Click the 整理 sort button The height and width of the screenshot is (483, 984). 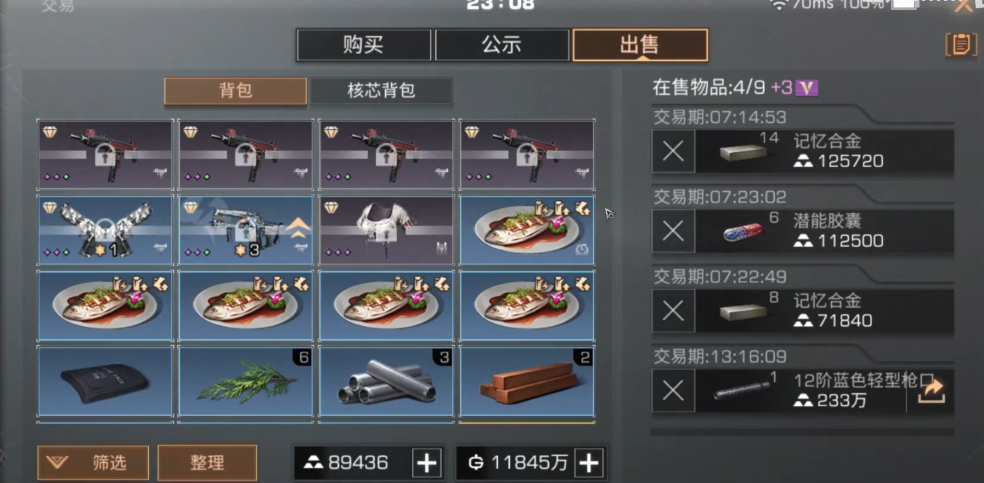[207, 463]
